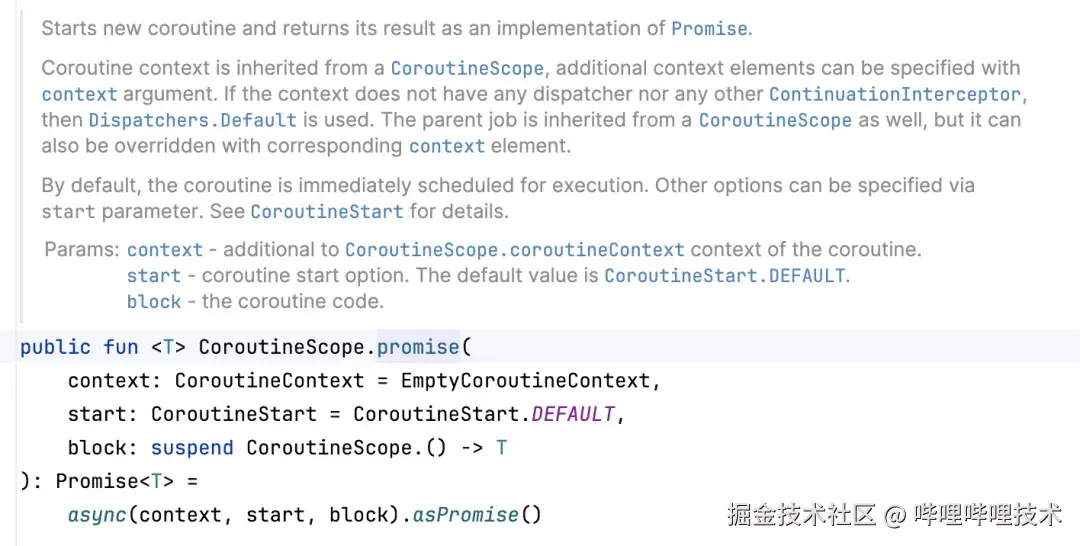Image resolution: width=1080 pixels, height=546 pixels.
Task: Click the start parameter link under Params
Action: (153, 276)
